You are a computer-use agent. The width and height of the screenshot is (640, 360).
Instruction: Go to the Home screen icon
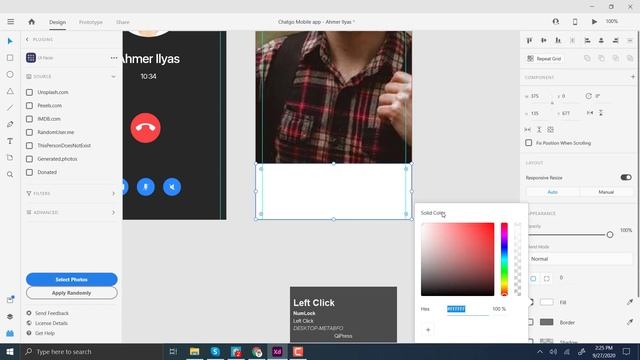click(x=31, y=22)
